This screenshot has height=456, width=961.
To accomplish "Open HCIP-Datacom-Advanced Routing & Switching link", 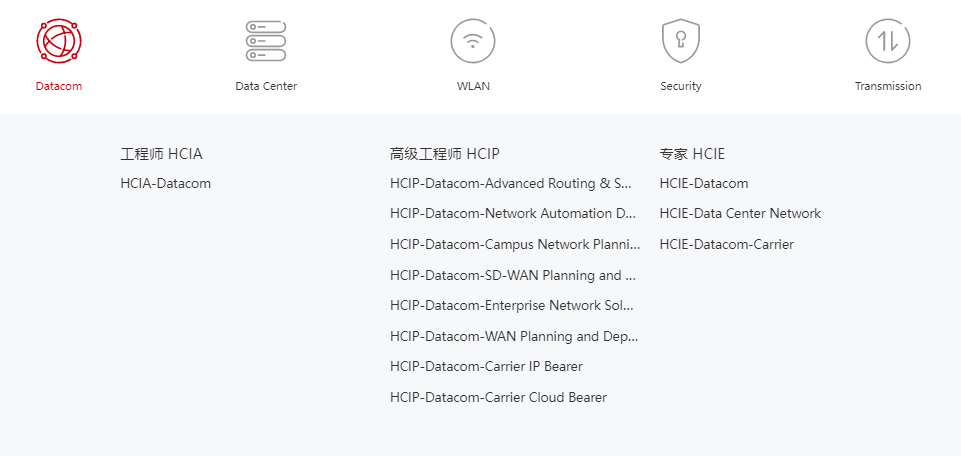I will tap(511, 183).
